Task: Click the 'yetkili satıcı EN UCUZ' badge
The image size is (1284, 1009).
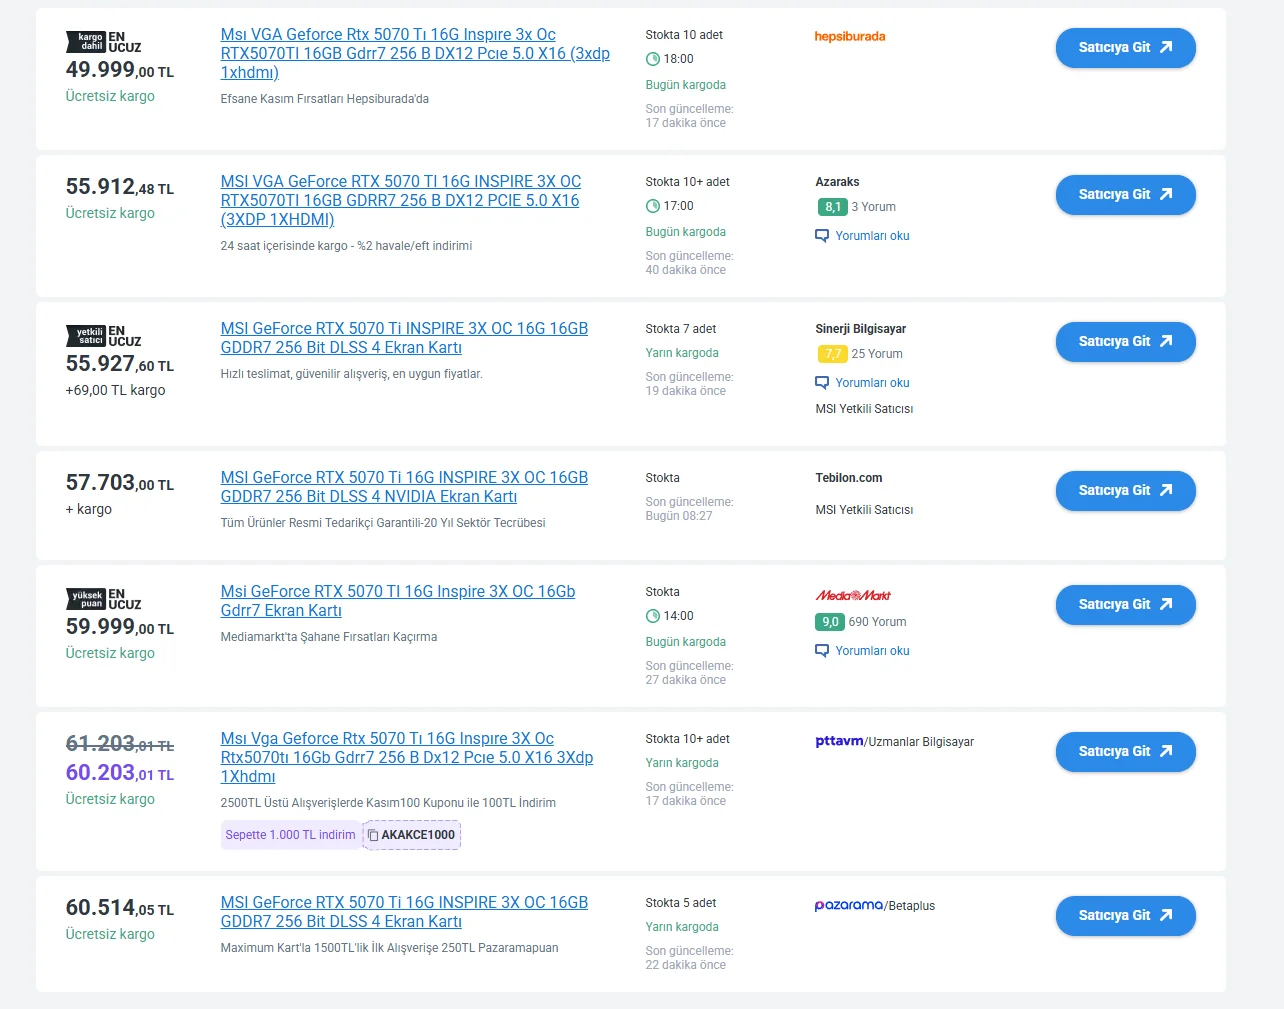Action: [104, 336]
